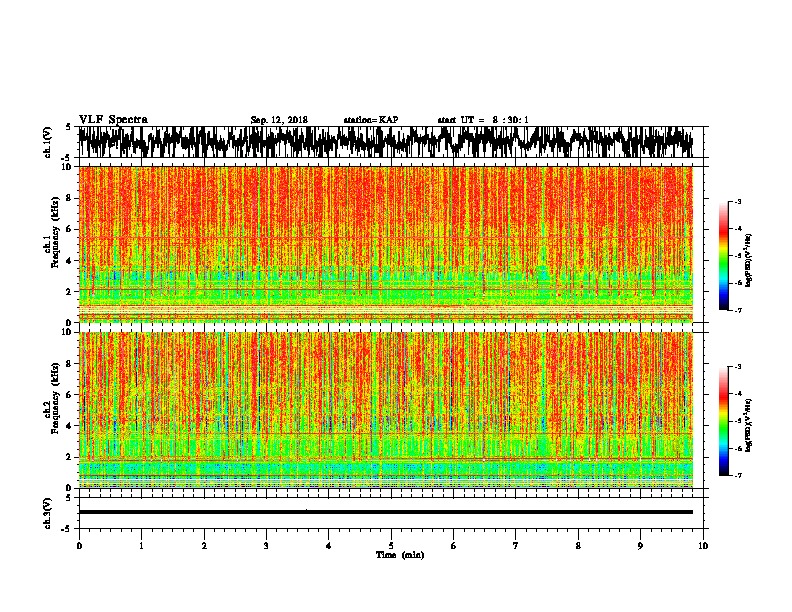Click the "ch.3(V)" axis label
This screenshot has height=612, width=792.
pos(48,513)
